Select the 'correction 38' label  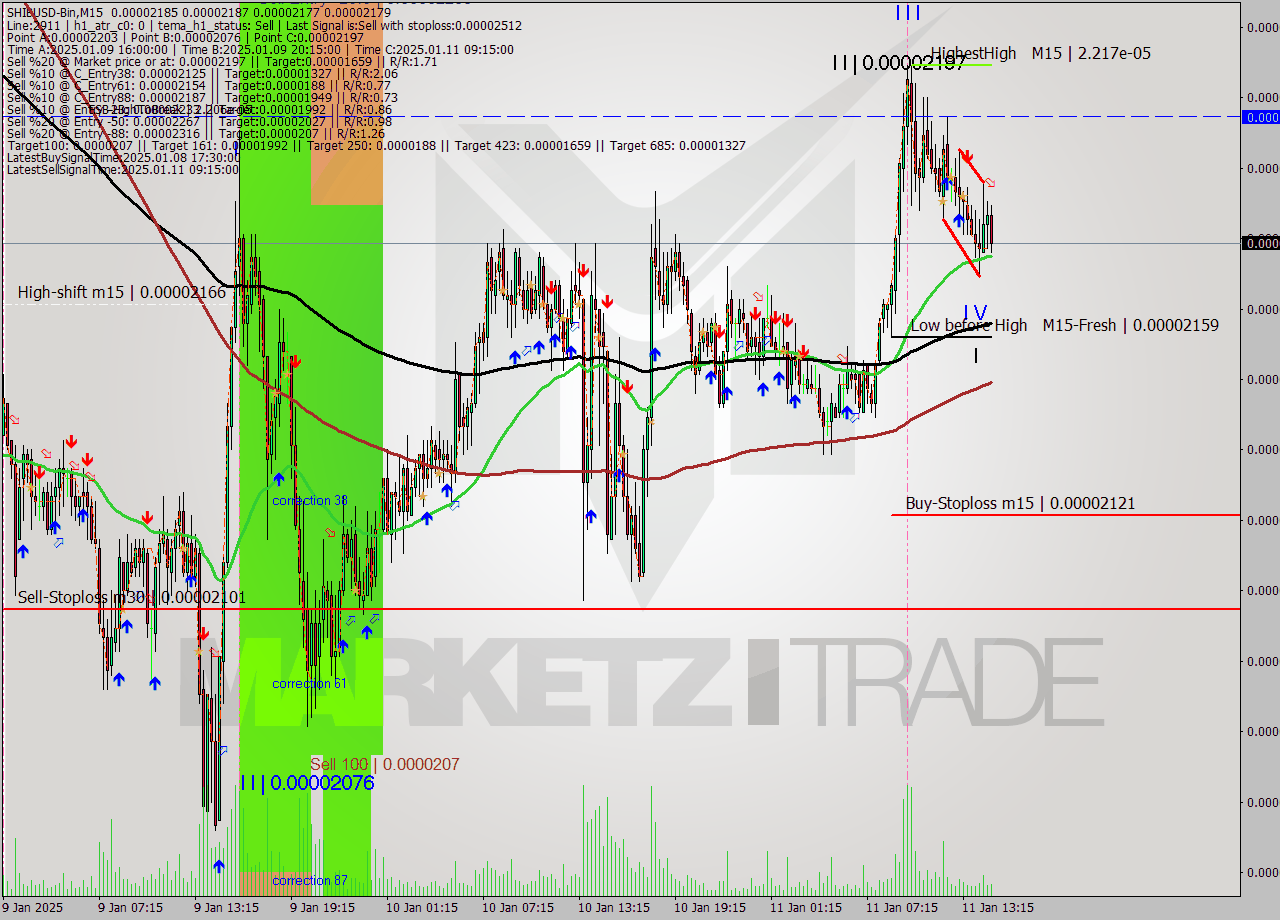310,500
